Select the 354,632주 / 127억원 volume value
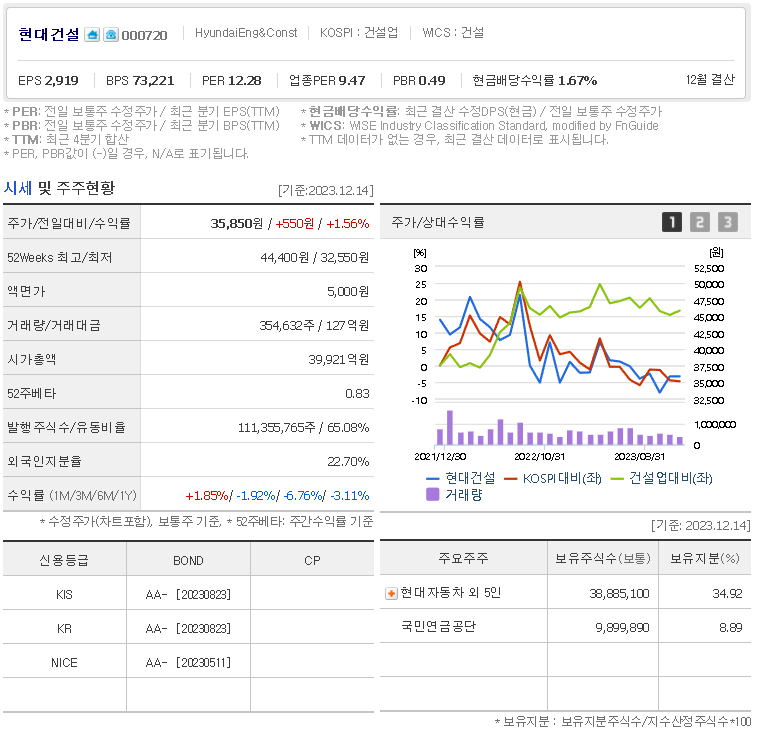 (x=314, y=325)
